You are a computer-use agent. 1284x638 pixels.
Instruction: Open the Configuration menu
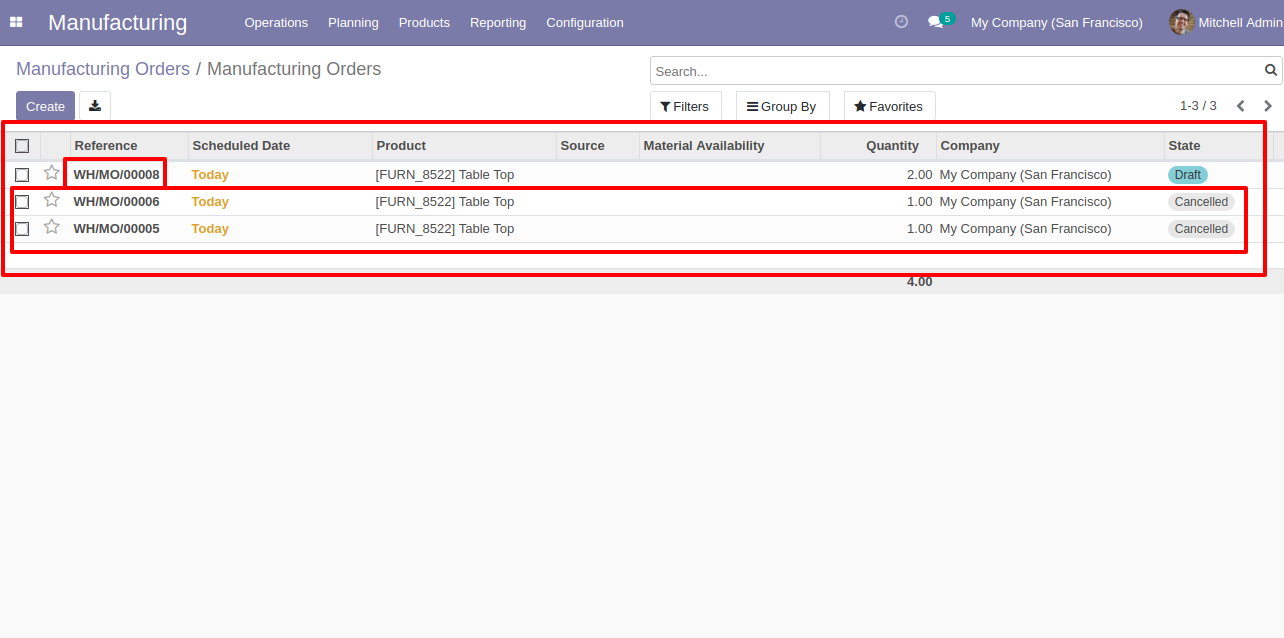pyautogui.click(x=585, y=22)
